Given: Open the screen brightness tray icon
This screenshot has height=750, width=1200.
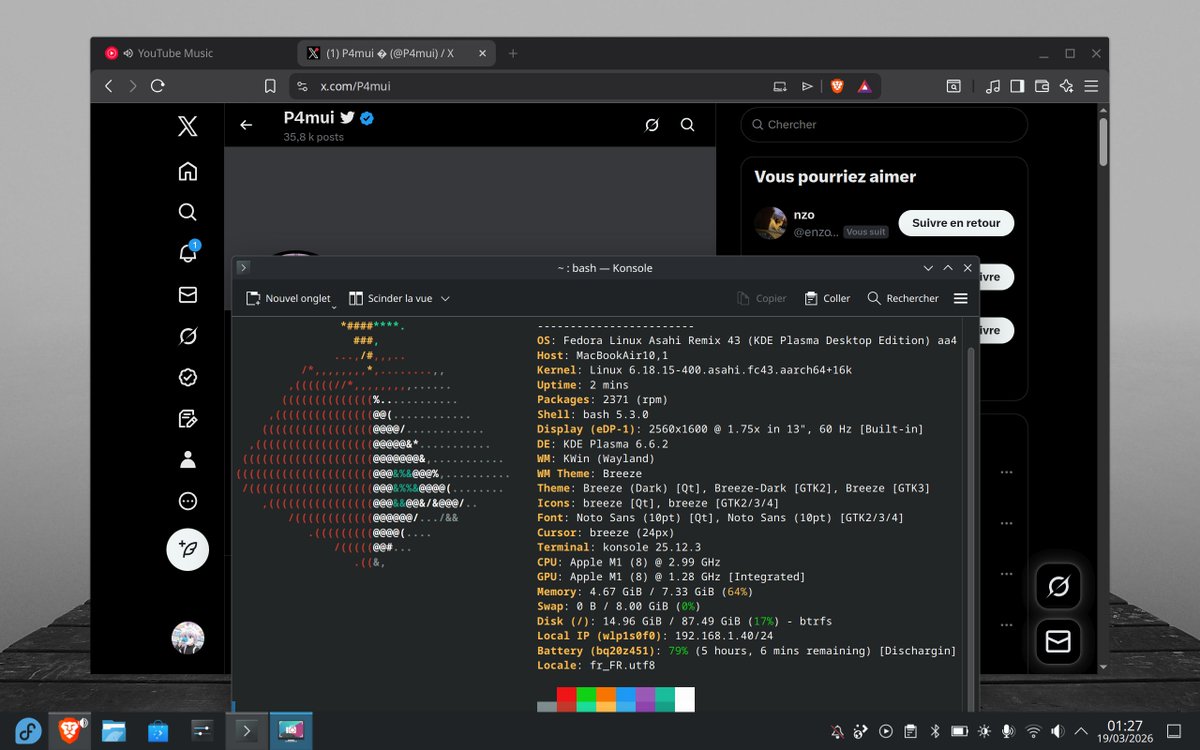Looking at the screenshot, I should pos(984,732).
